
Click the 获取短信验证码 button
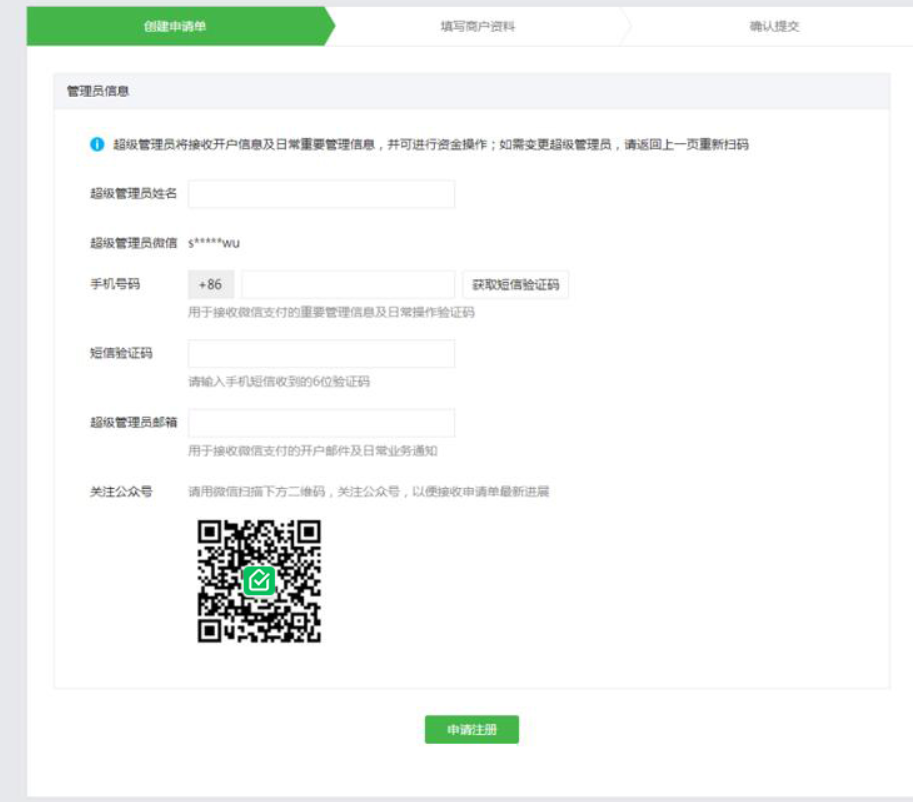(x=516, y=285)
